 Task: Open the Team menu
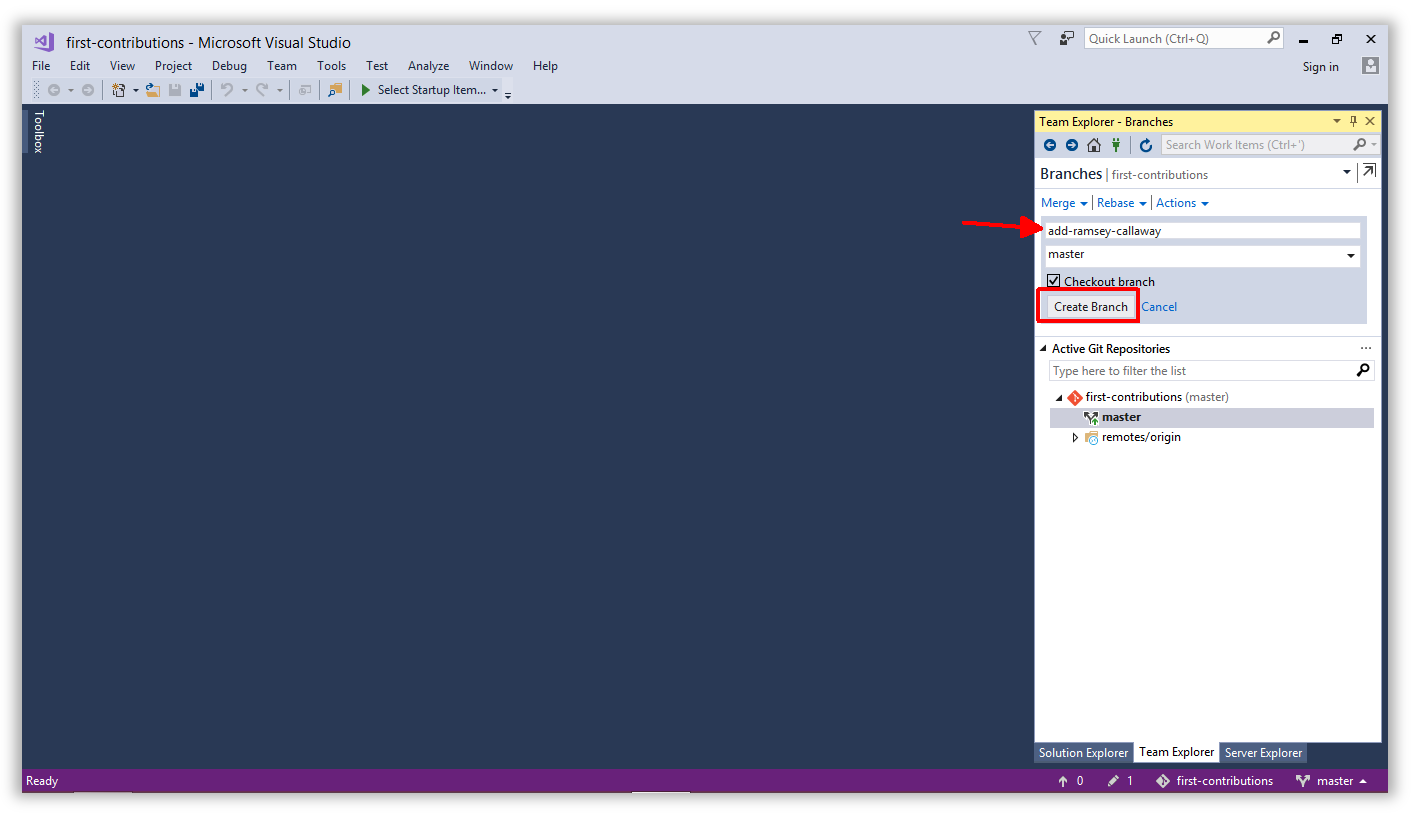(281, 65)
